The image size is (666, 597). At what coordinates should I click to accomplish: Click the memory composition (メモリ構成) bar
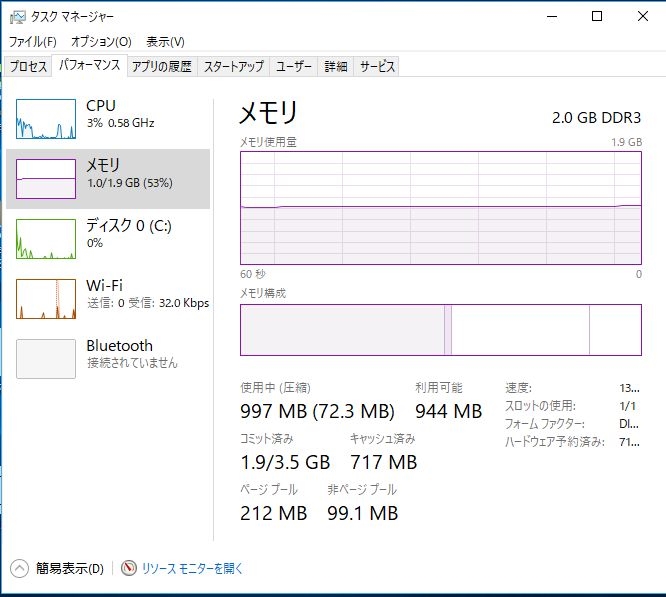click(x=440, y=330)
